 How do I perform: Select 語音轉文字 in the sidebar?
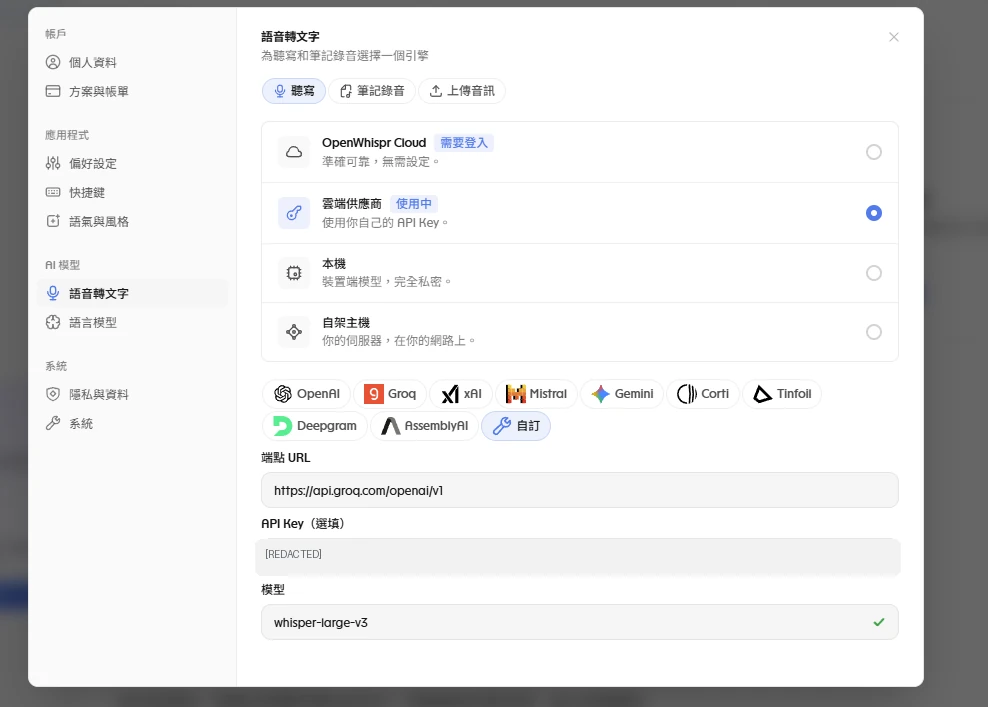[x=132, y=294]
